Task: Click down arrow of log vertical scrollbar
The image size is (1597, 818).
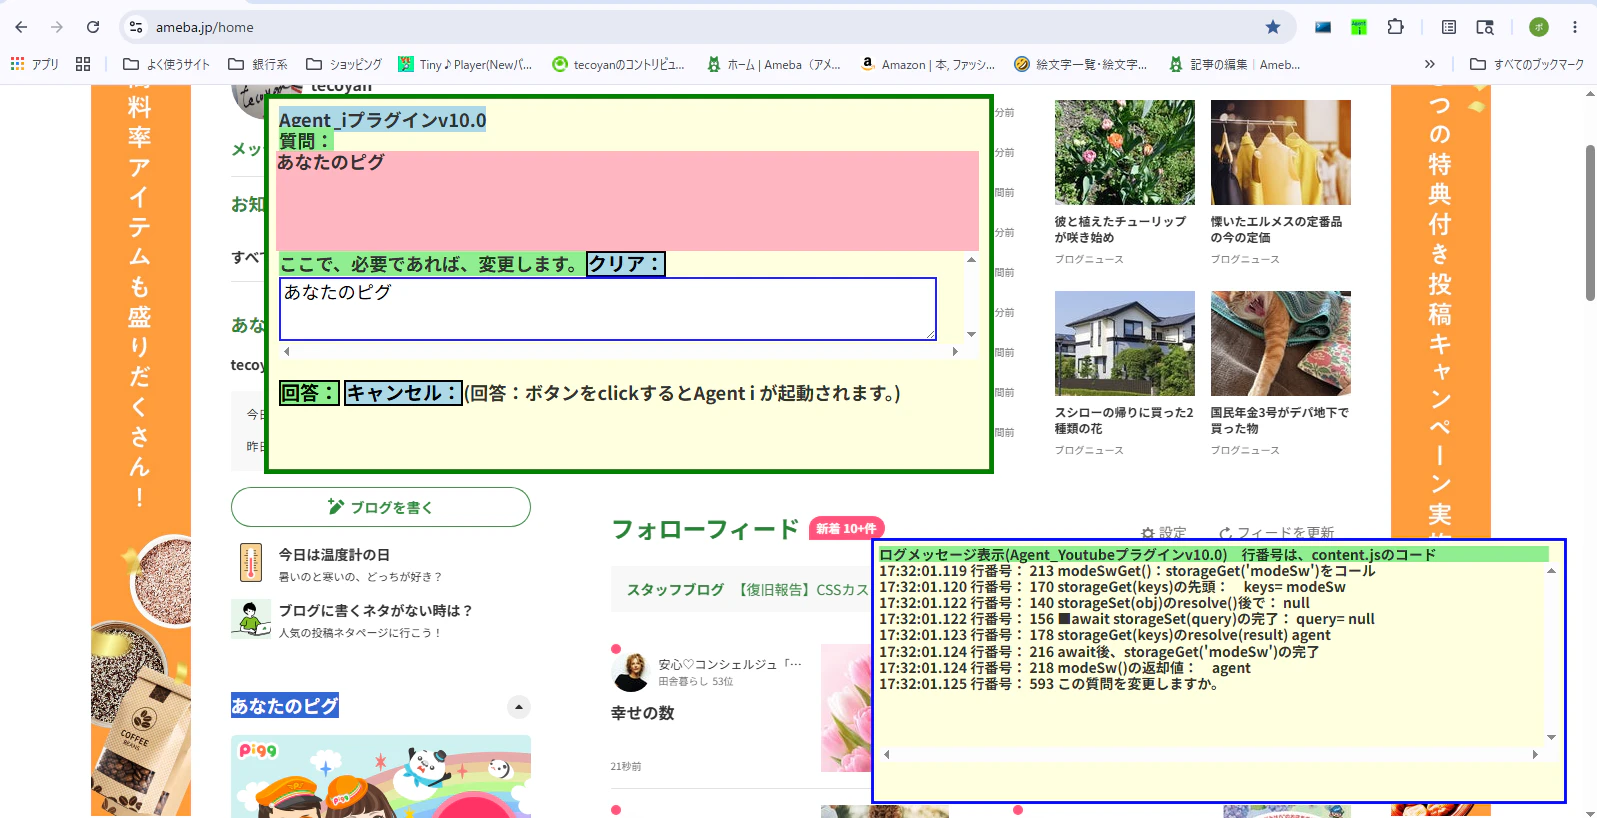Action: point(1551,737)
